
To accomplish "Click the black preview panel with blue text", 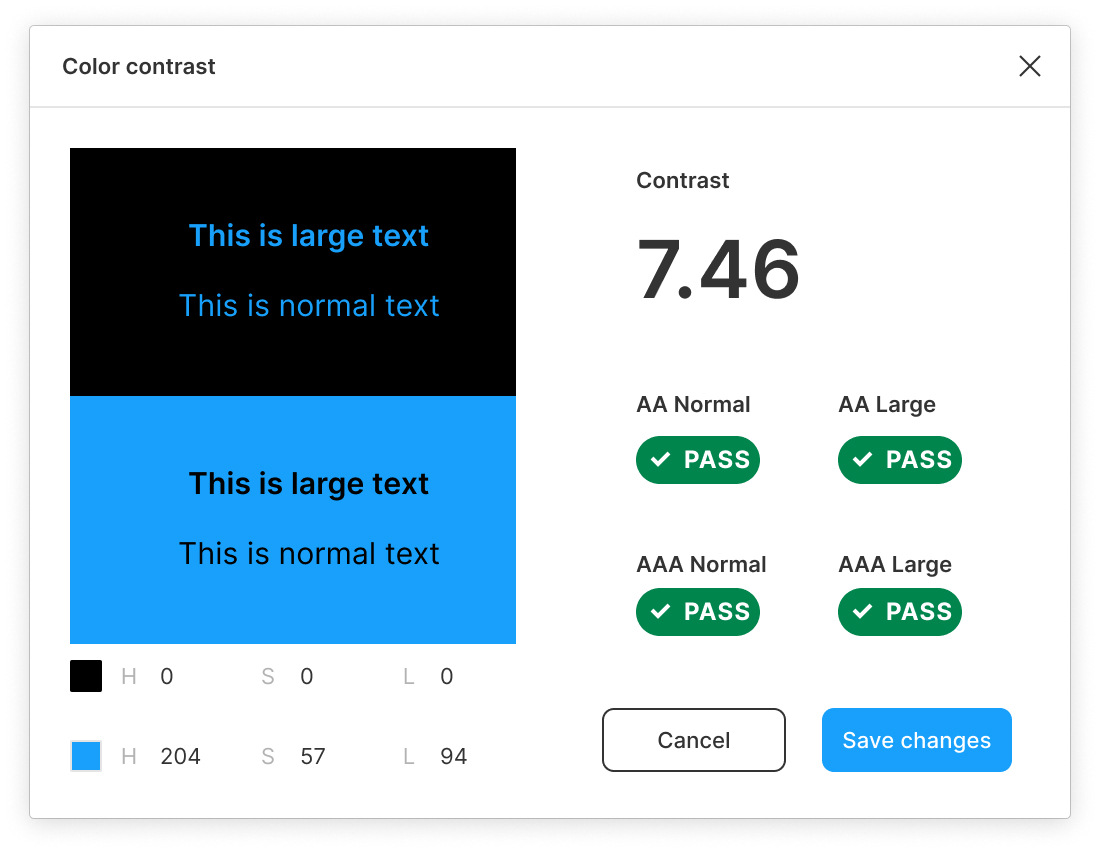I will point(293,272).
